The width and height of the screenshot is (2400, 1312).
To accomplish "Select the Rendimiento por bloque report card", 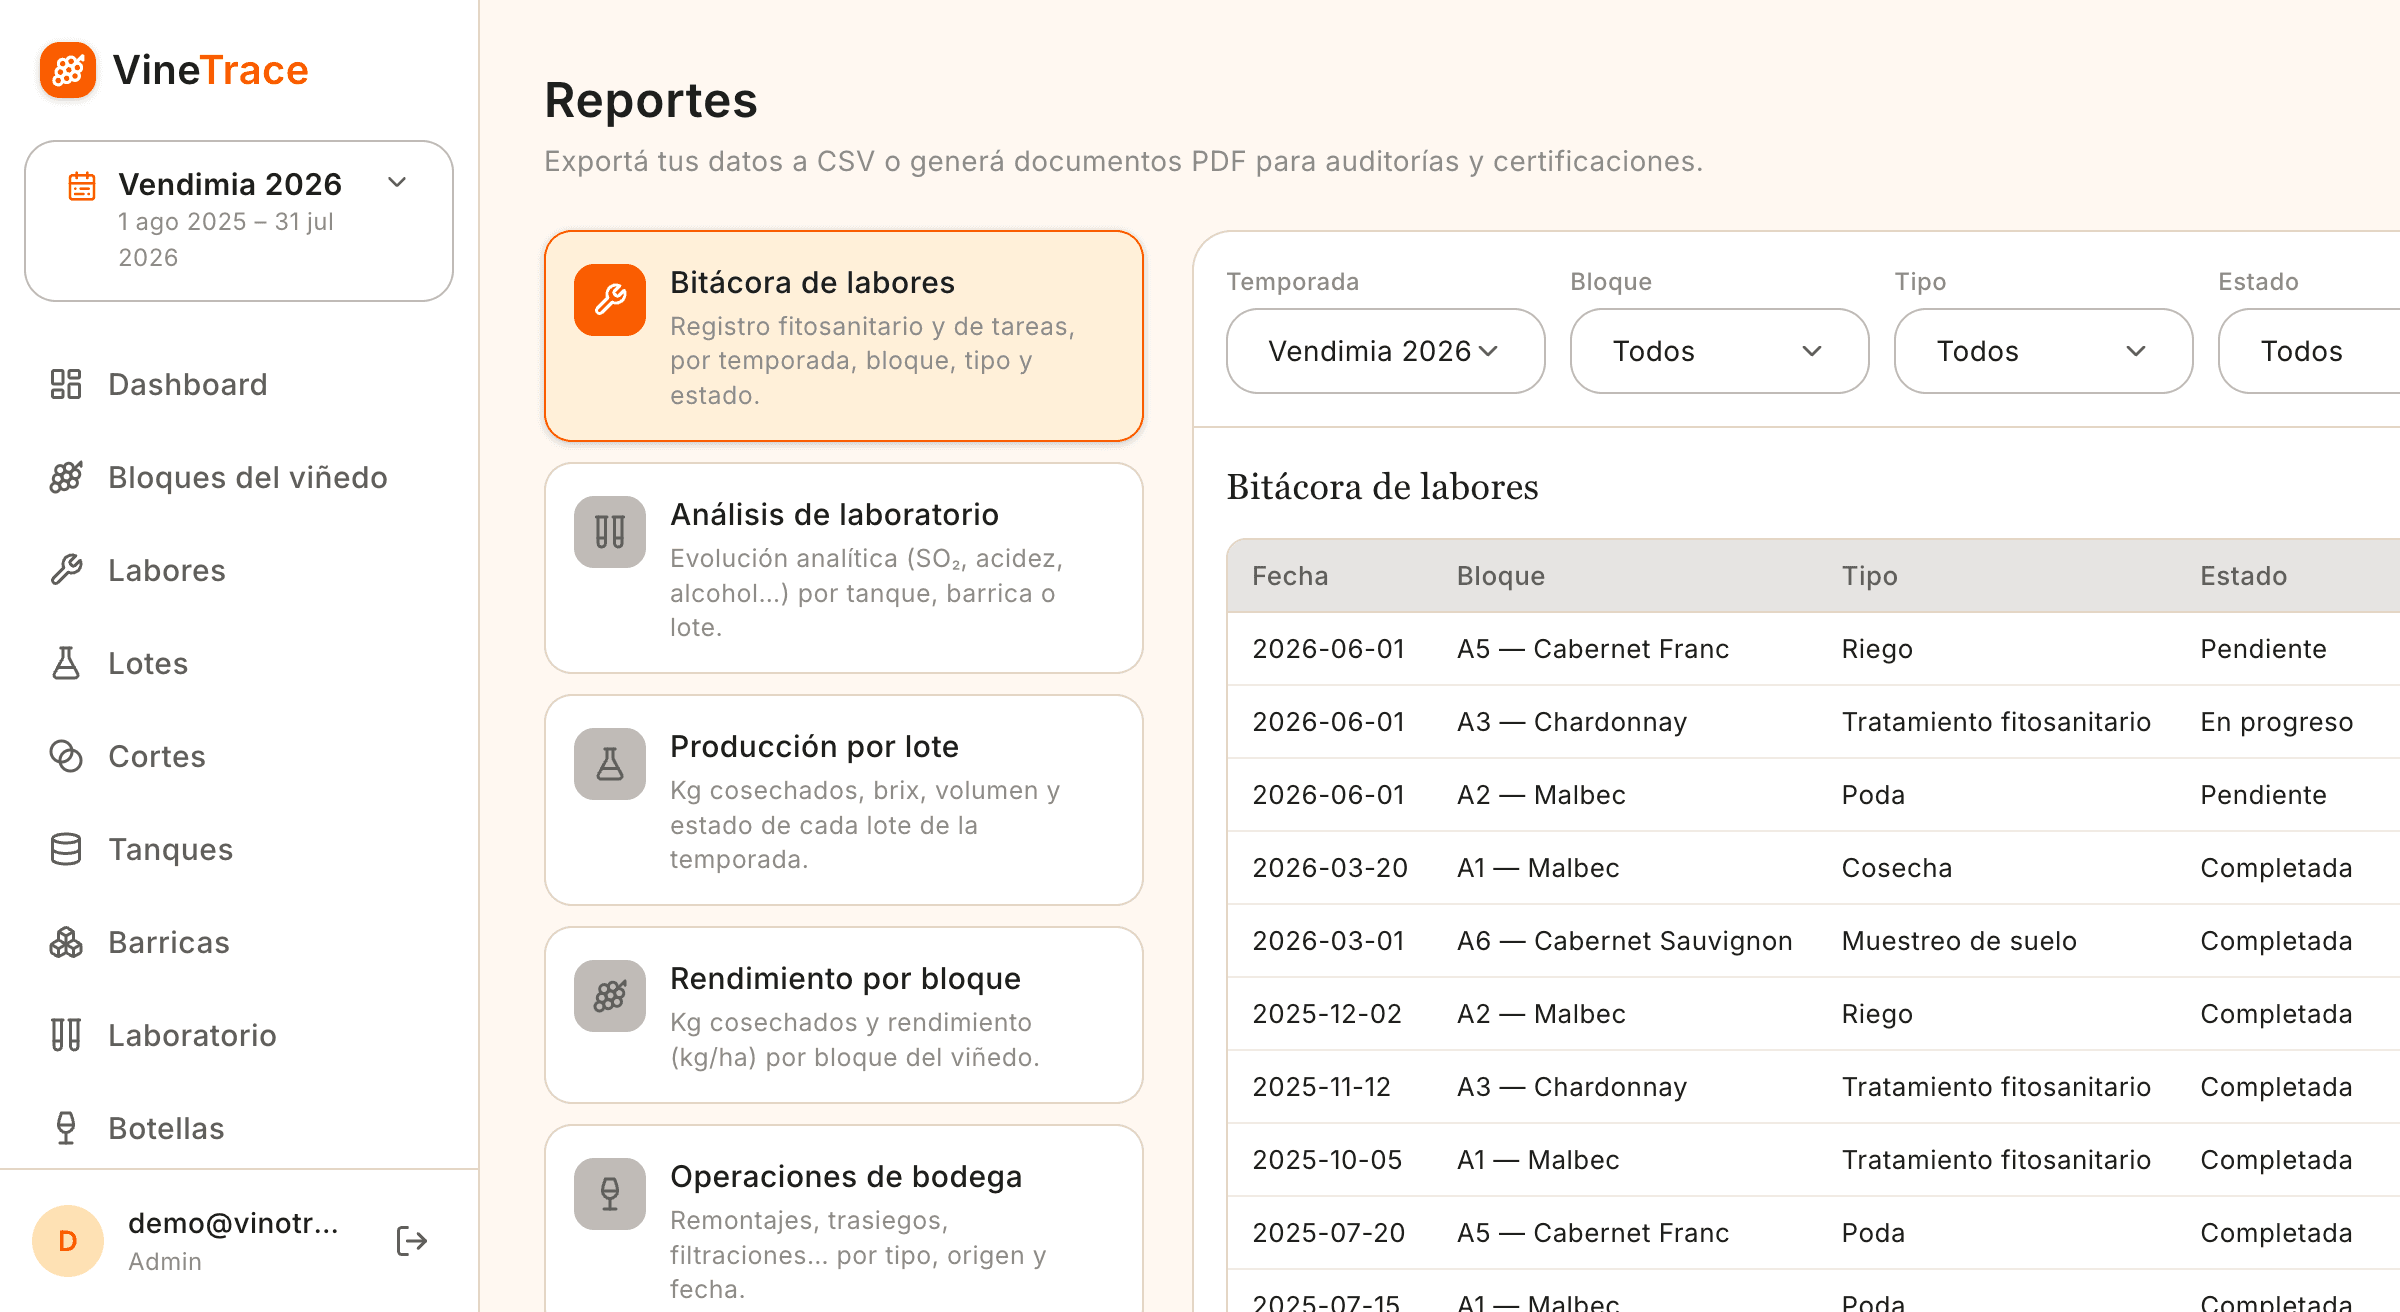I will pyautogui.click(x=844, y=1015).
